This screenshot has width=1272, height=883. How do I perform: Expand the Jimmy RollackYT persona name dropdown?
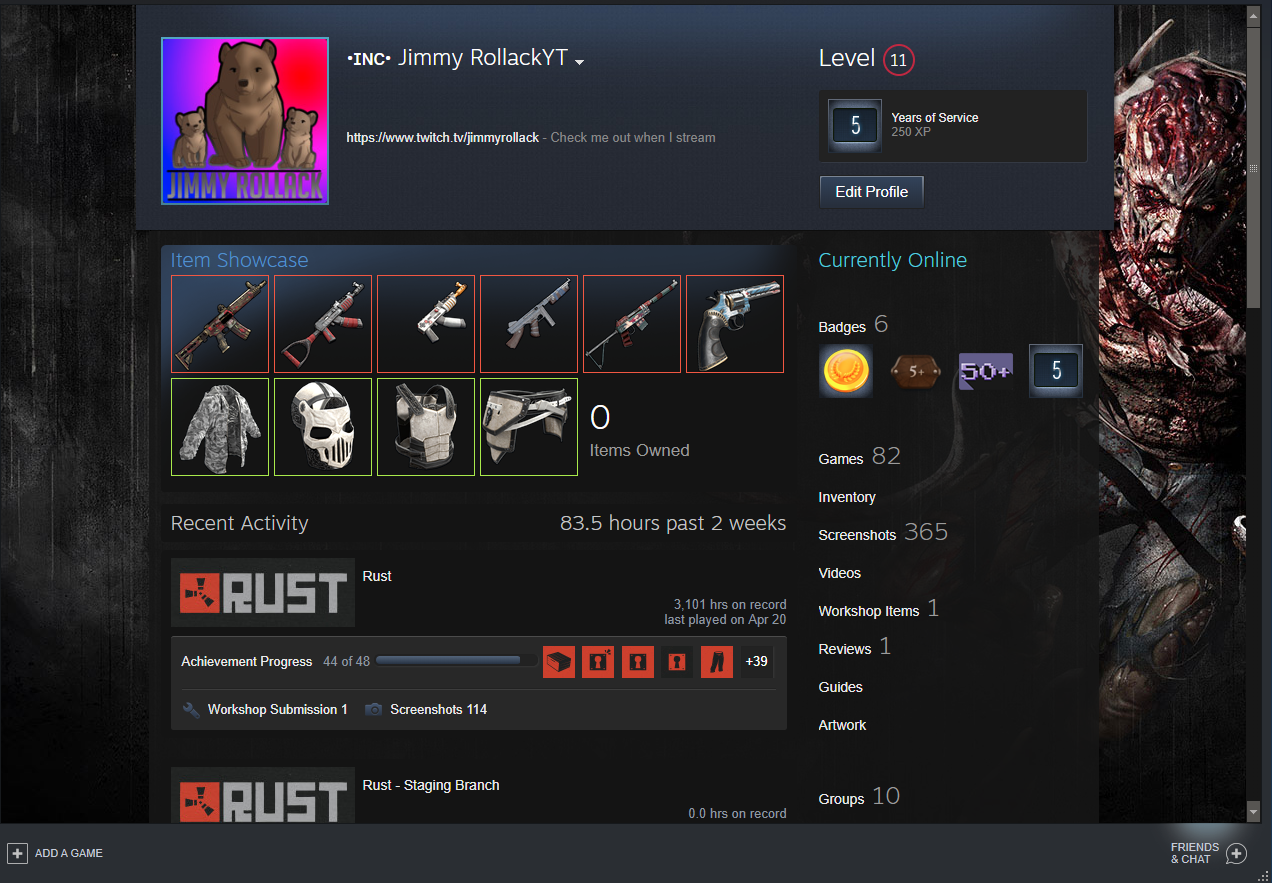pos(579,61)
